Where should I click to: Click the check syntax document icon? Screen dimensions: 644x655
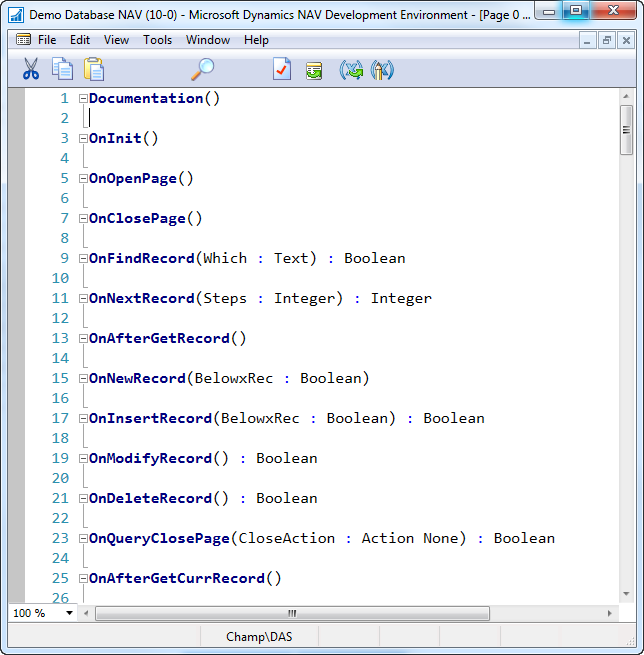pyautogui.click(x=282, y=69)
